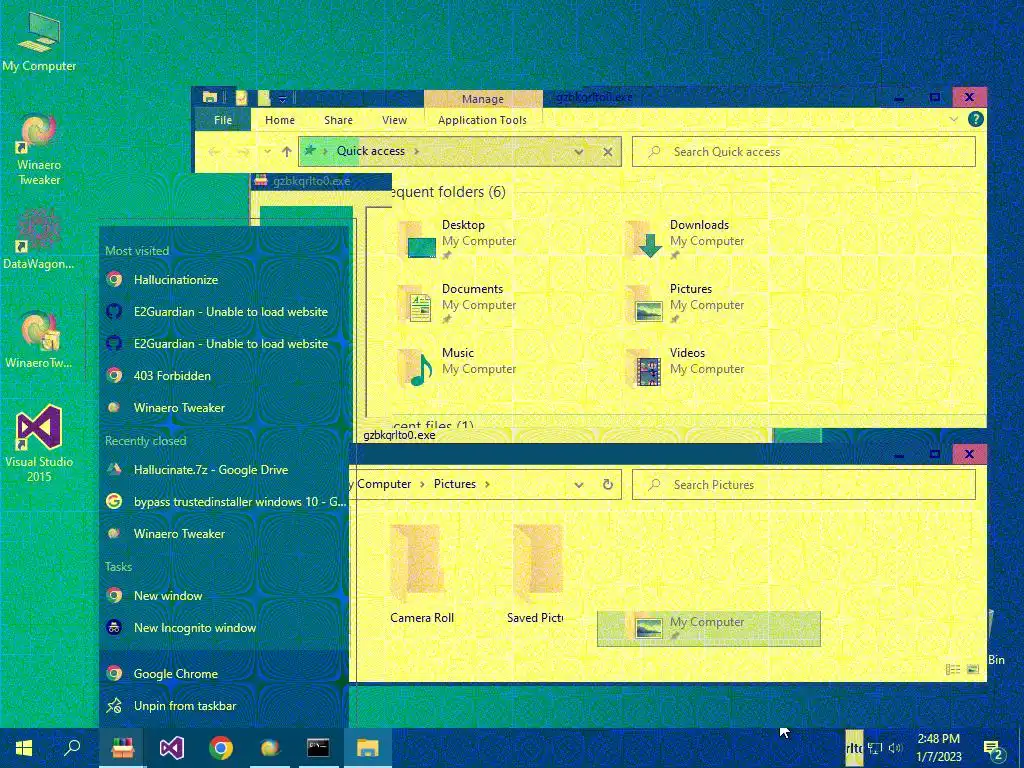Click the gzbkqrlto0.exe taskbar icon
Image resolution: width=1024 pixels, height=768 pixels.
pos(122,748)
